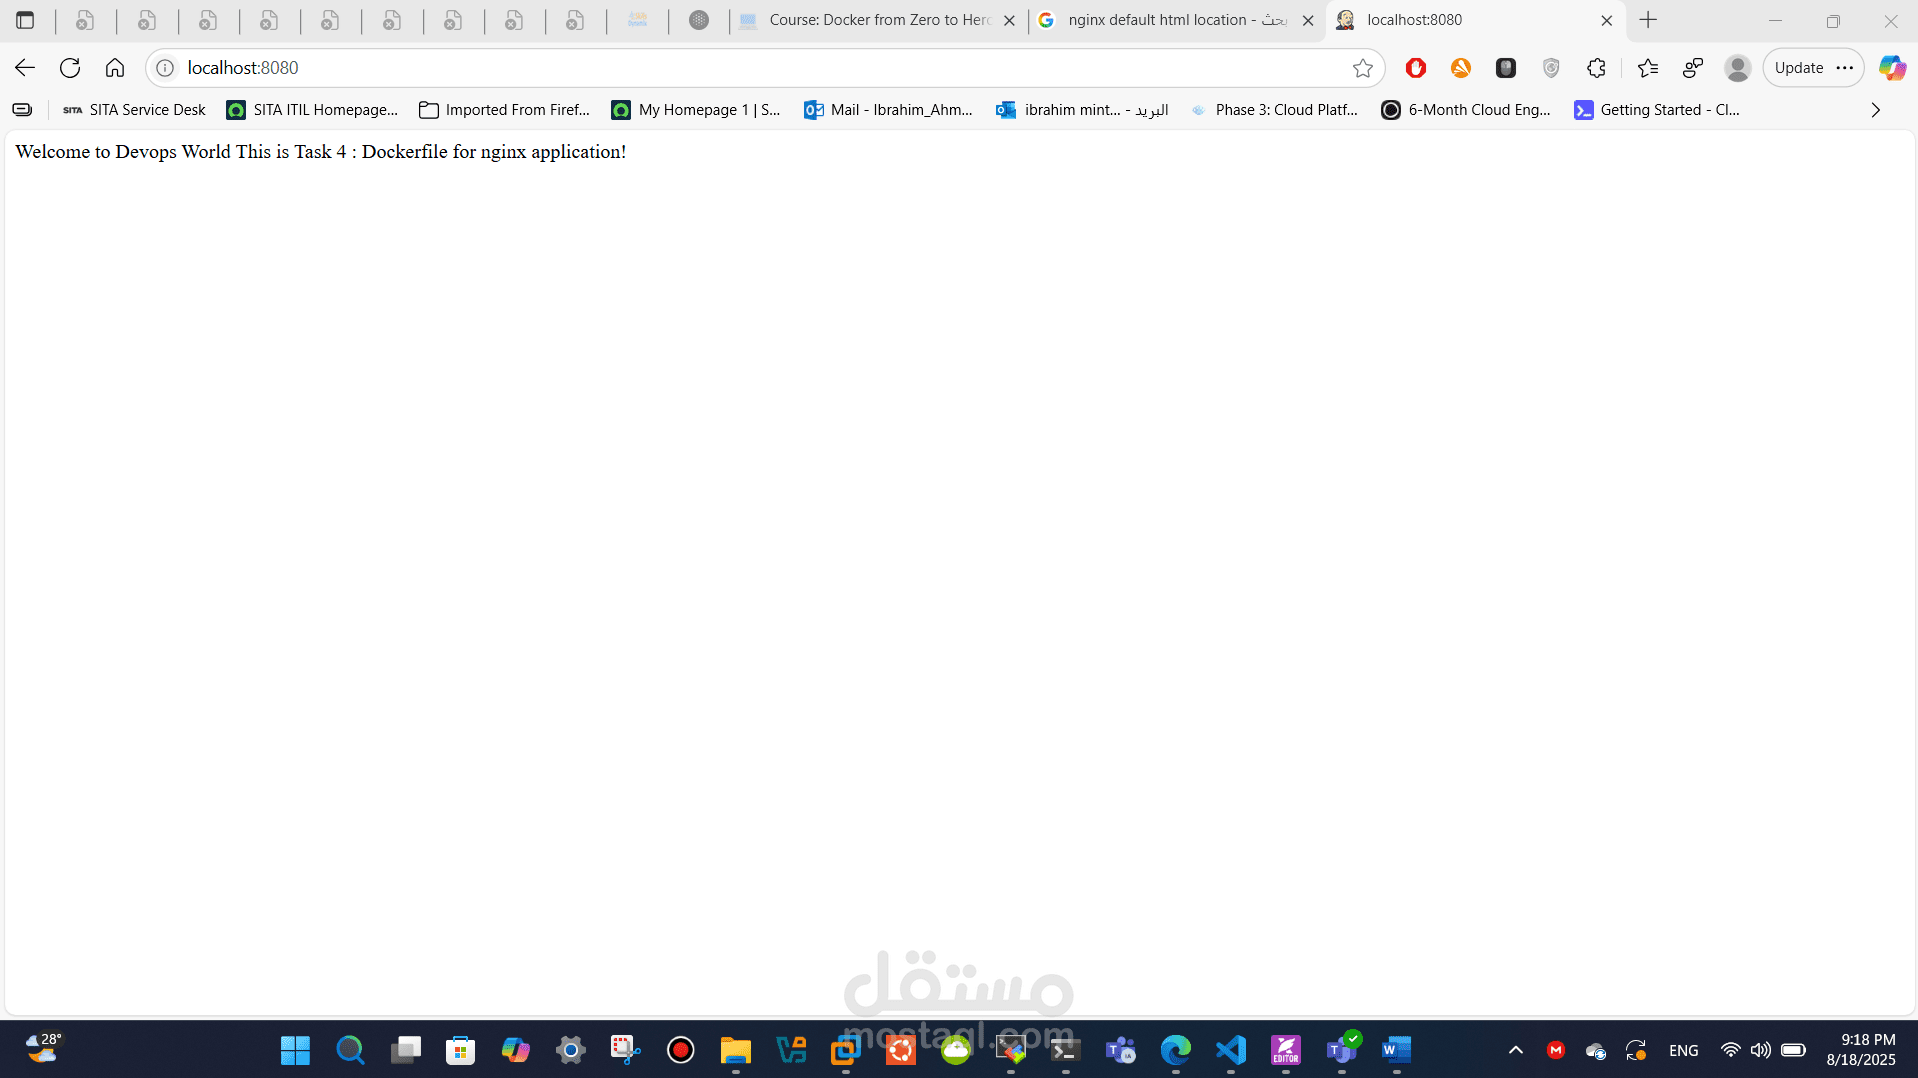This screenshot has width=1918, height=1078.
Task: Open the browser home page
Action: [x=115, y=68]
